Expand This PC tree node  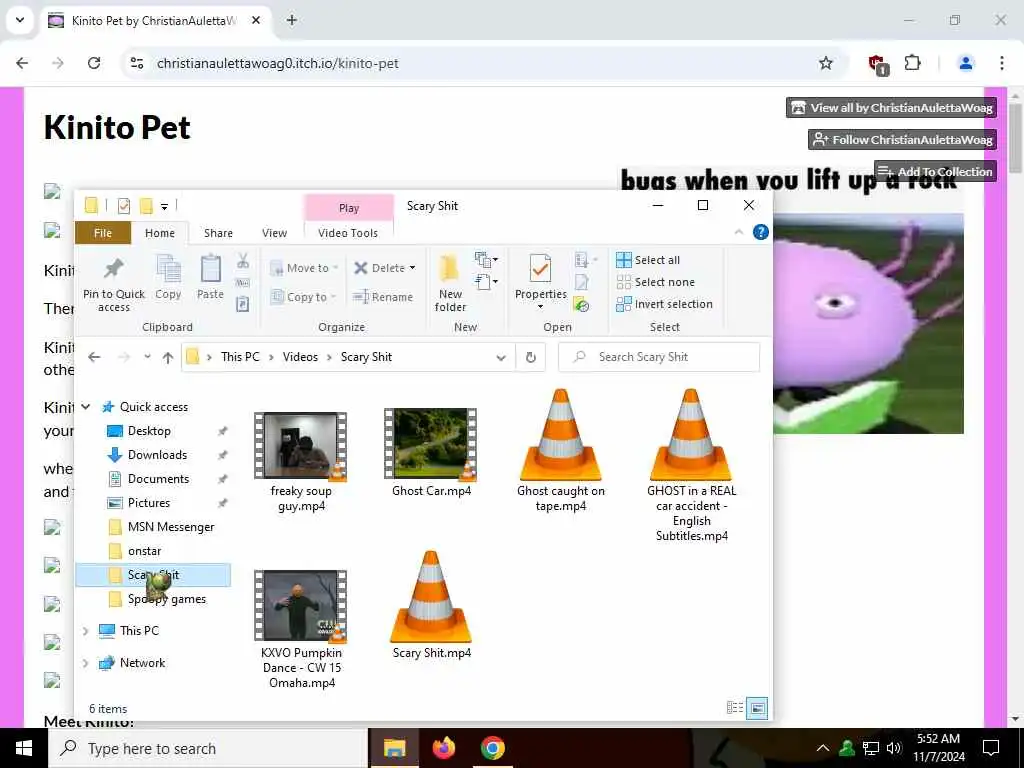point(86,631)
